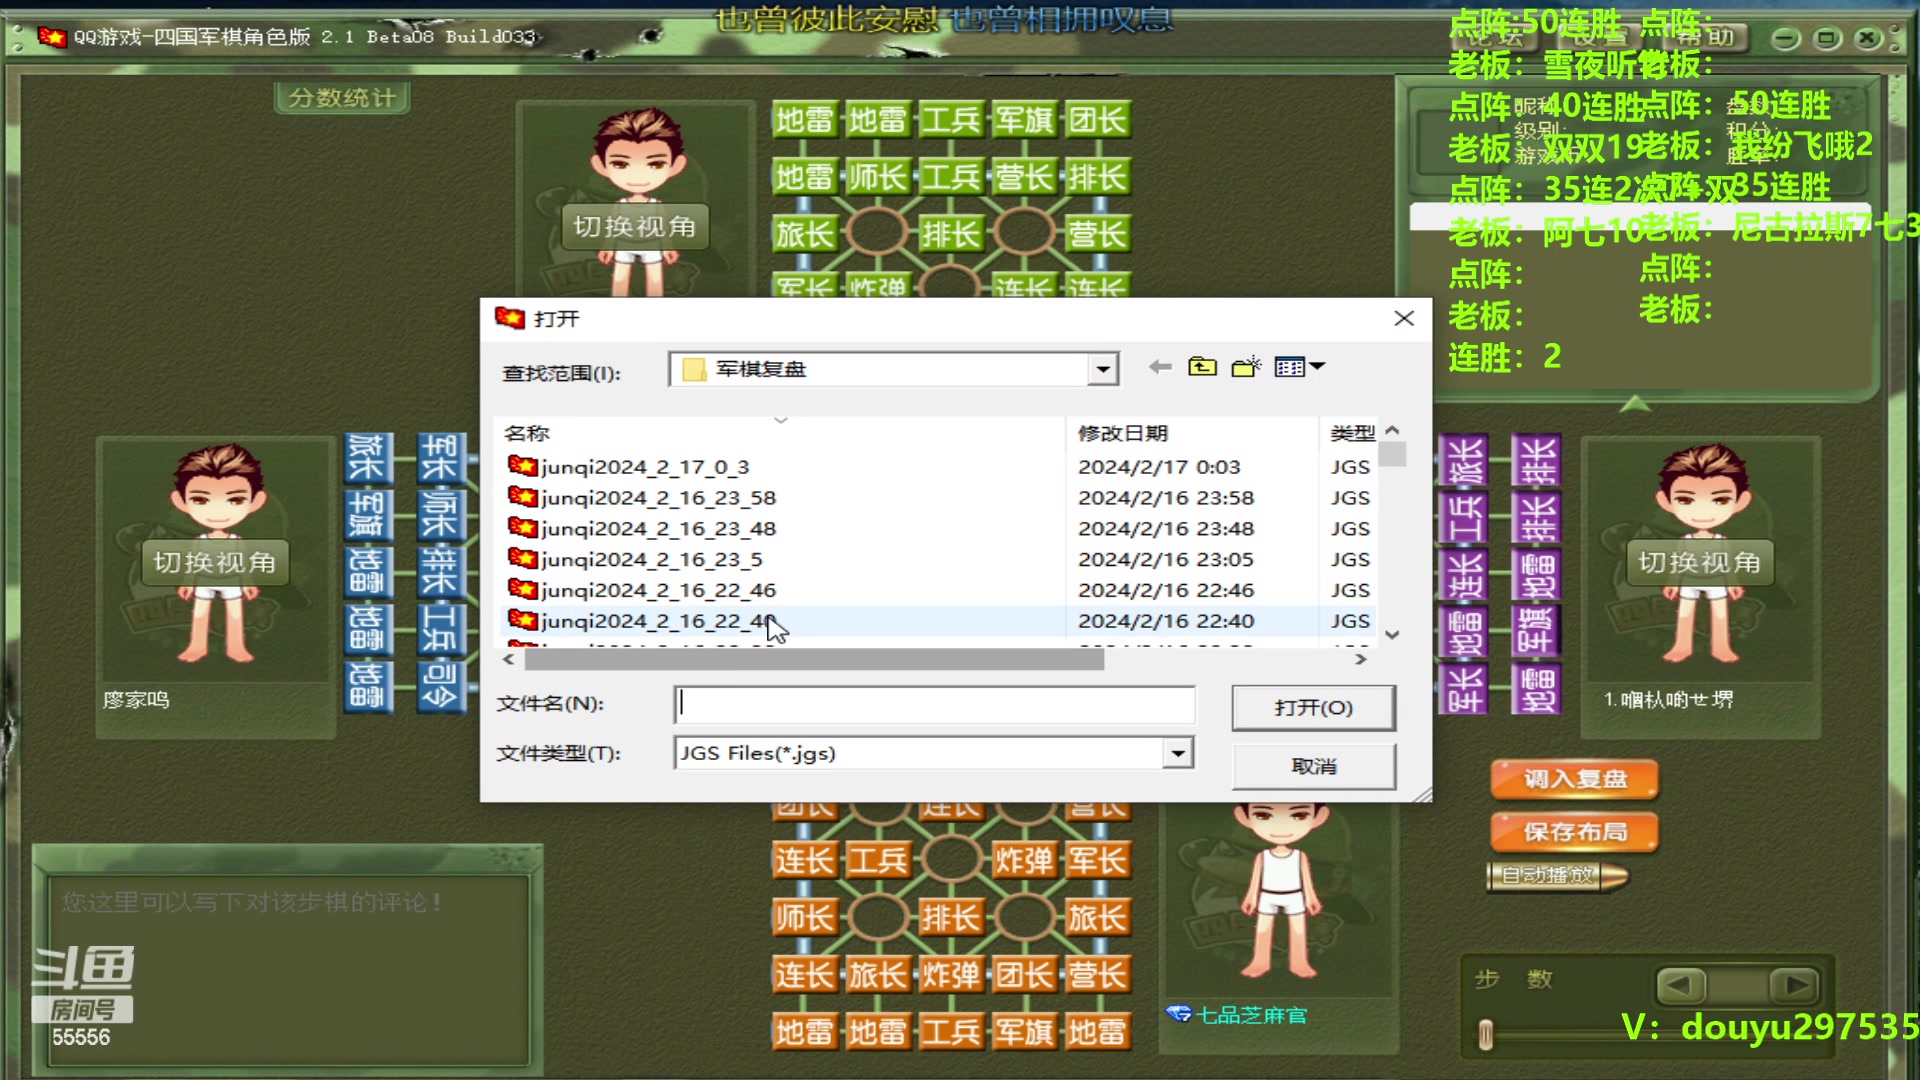The height and width of the screenshot is (1080, 1920).
Task: Click the horizontal scrollbar left arrow
Action: [x=508, y=659]
